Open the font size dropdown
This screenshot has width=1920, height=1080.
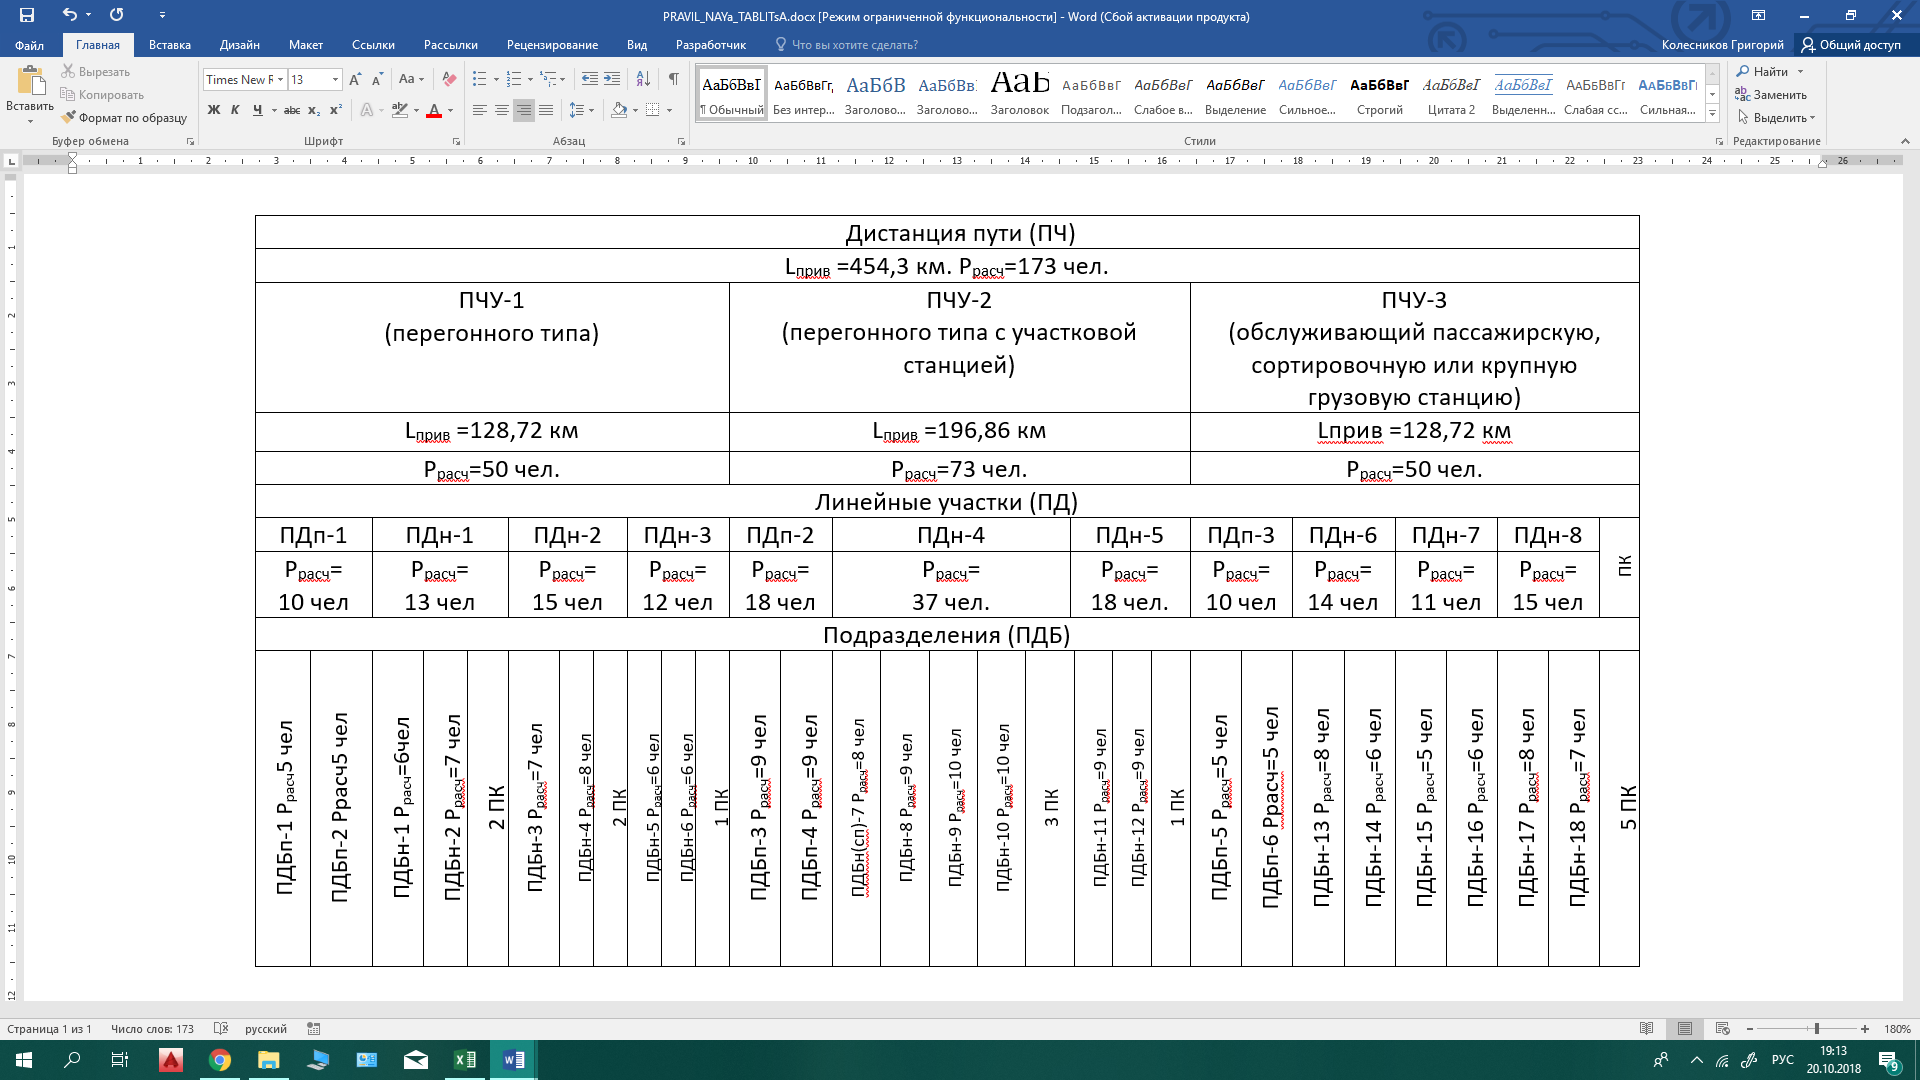pos(335,80)
